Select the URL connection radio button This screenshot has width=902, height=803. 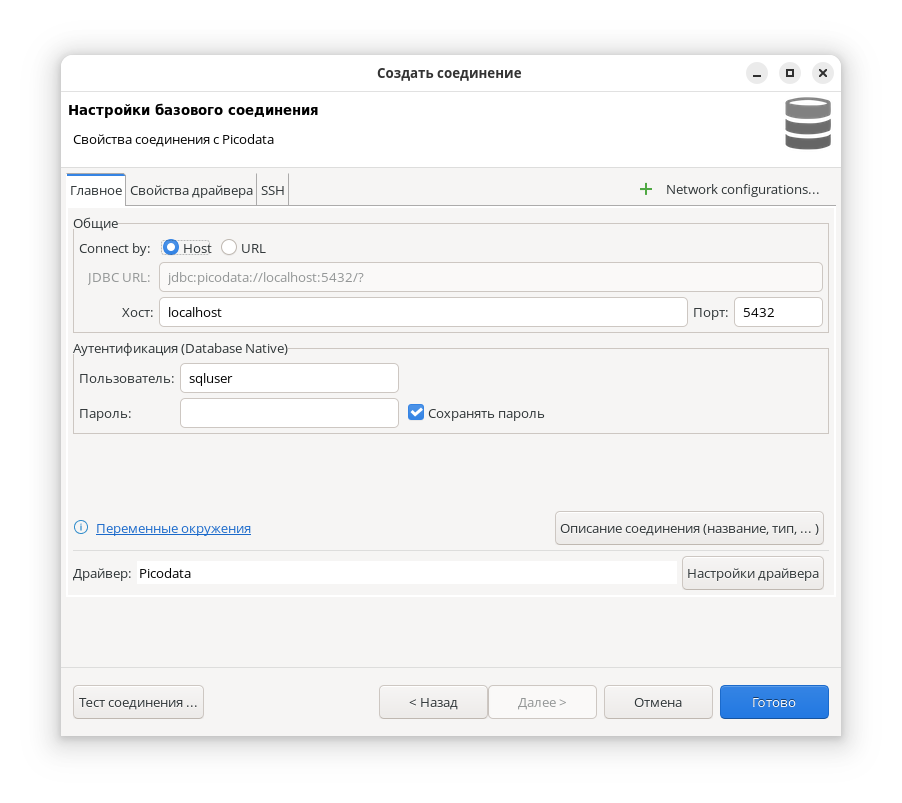coord(228,247)
